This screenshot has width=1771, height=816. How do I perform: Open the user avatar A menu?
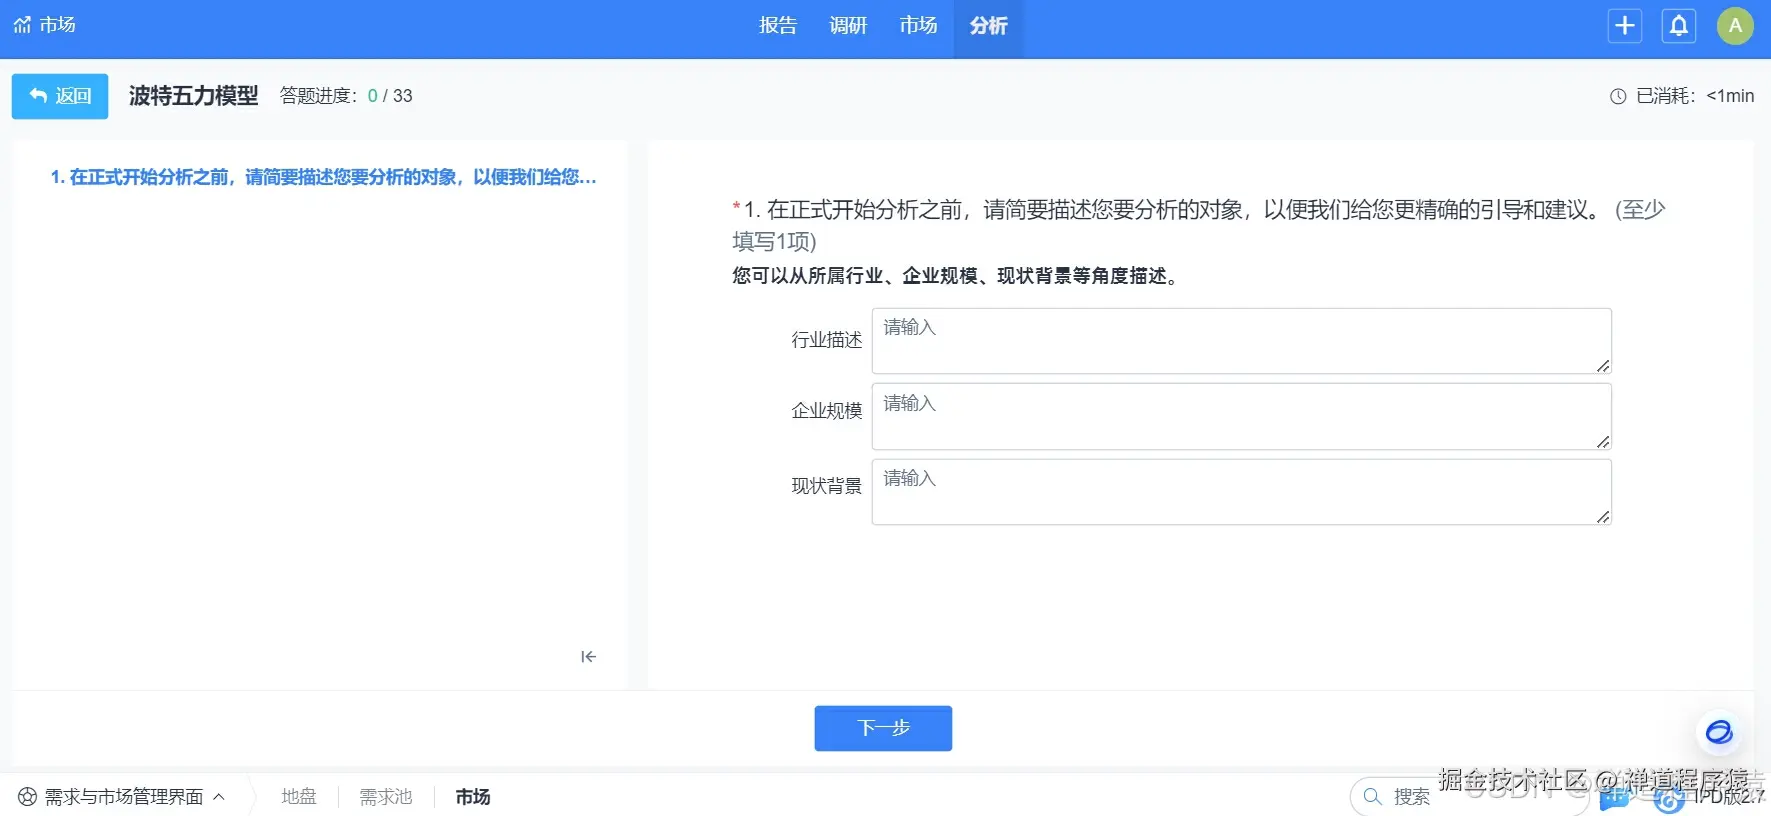1736,26
